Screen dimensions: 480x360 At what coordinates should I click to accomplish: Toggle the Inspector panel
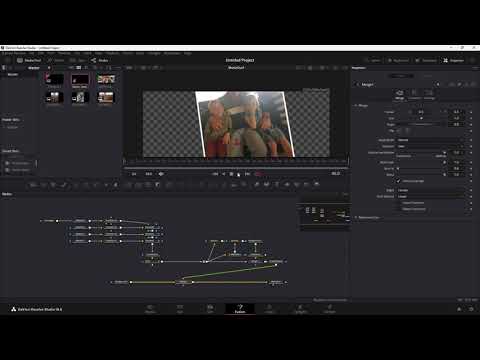click(x=453, y=60)
